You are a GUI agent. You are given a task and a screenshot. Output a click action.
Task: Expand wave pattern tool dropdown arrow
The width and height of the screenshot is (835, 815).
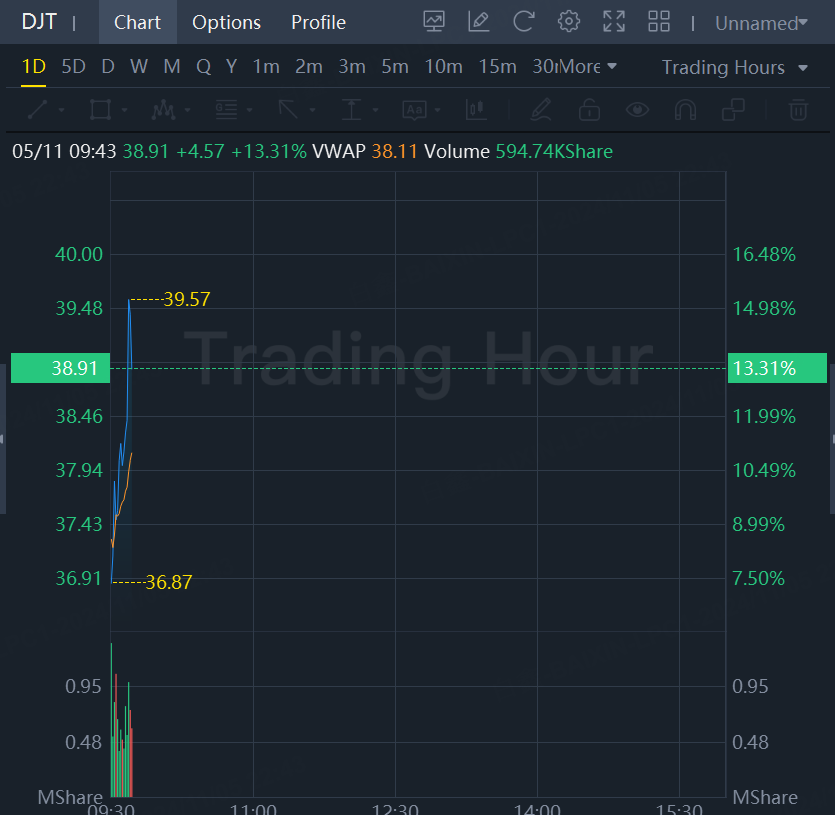tap(187, 110)
